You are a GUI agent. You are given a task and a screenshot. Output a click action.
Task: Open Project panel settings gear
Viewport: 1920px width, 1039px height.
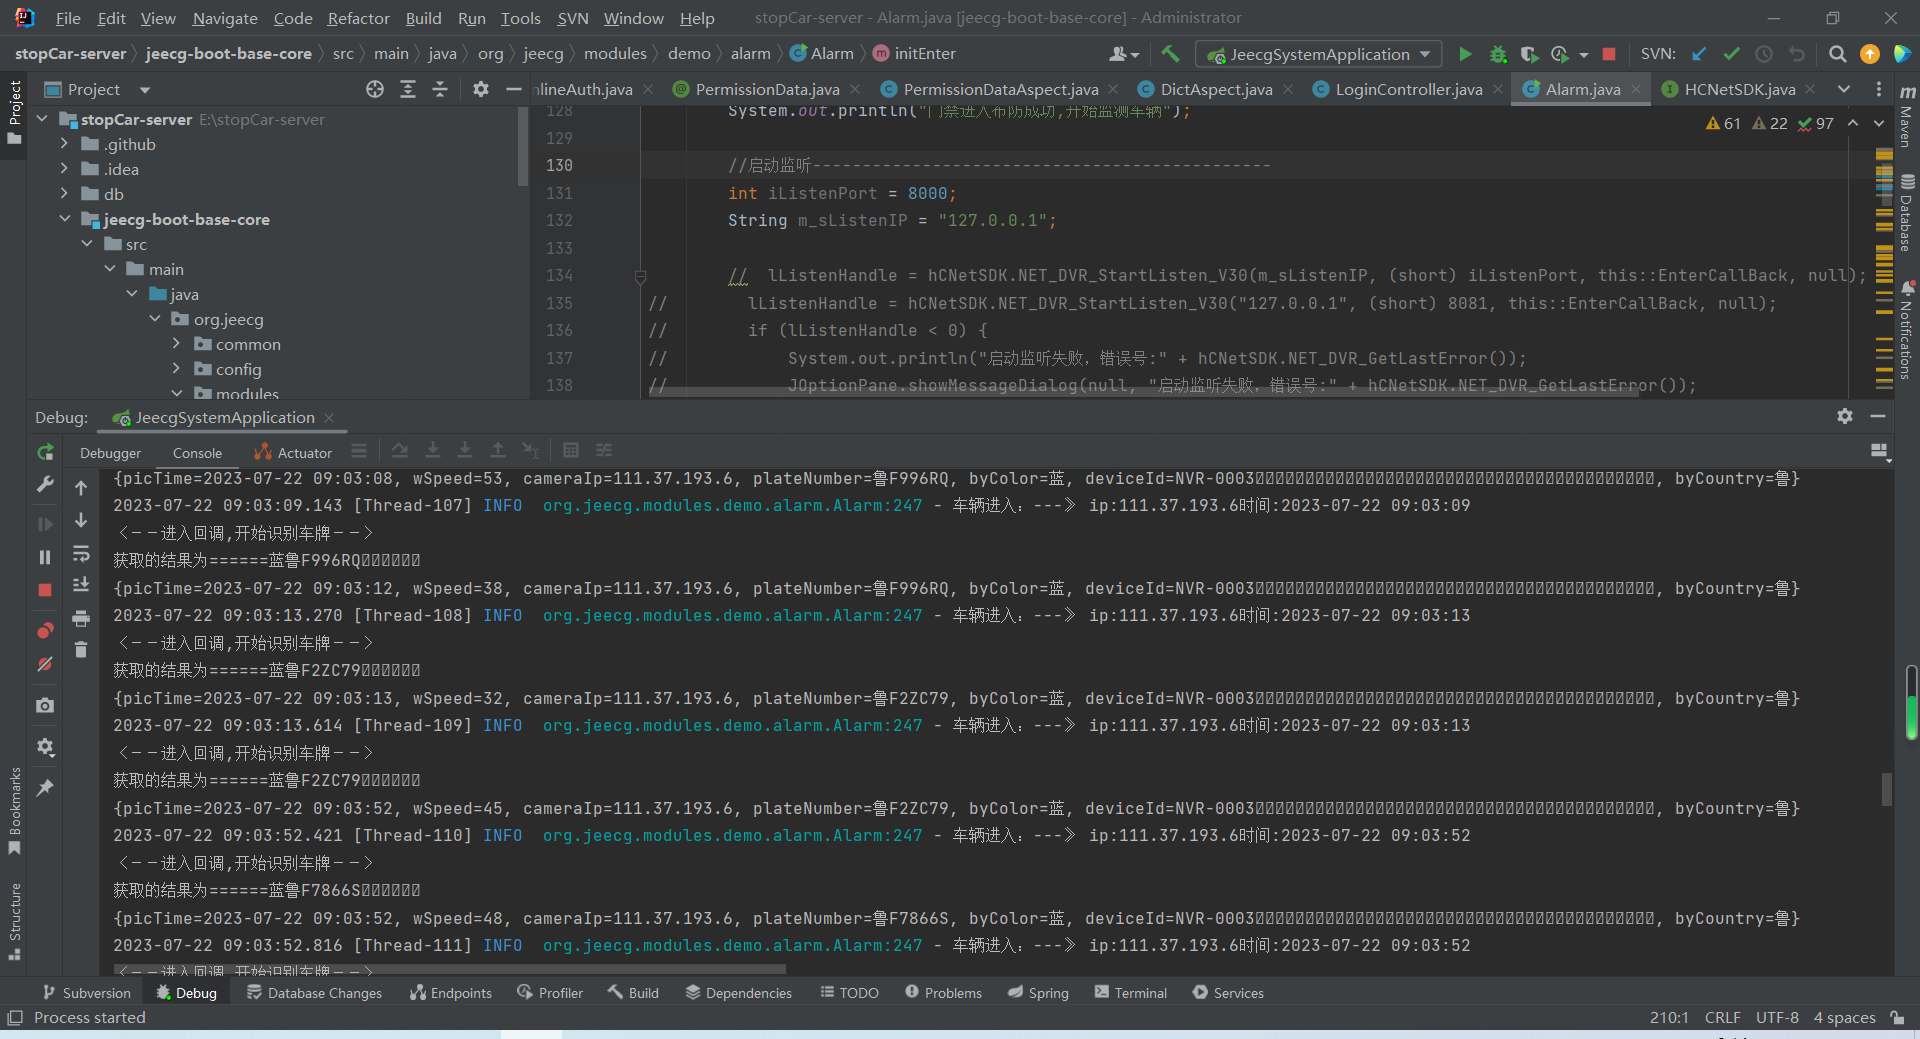coord(481,89)
